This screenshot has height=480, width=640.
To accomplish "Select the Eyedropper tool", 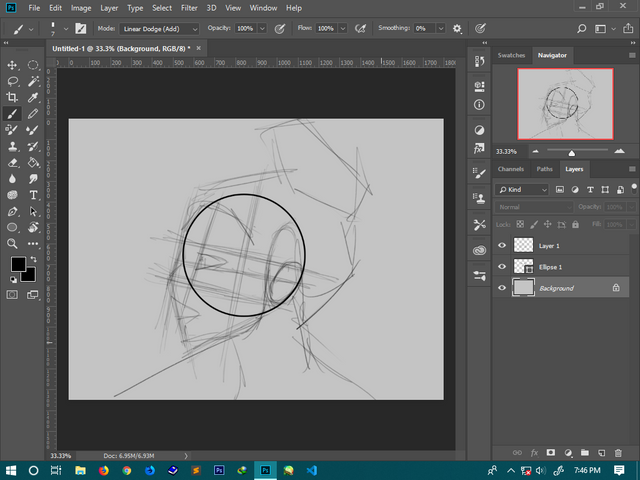I will 33,97.
